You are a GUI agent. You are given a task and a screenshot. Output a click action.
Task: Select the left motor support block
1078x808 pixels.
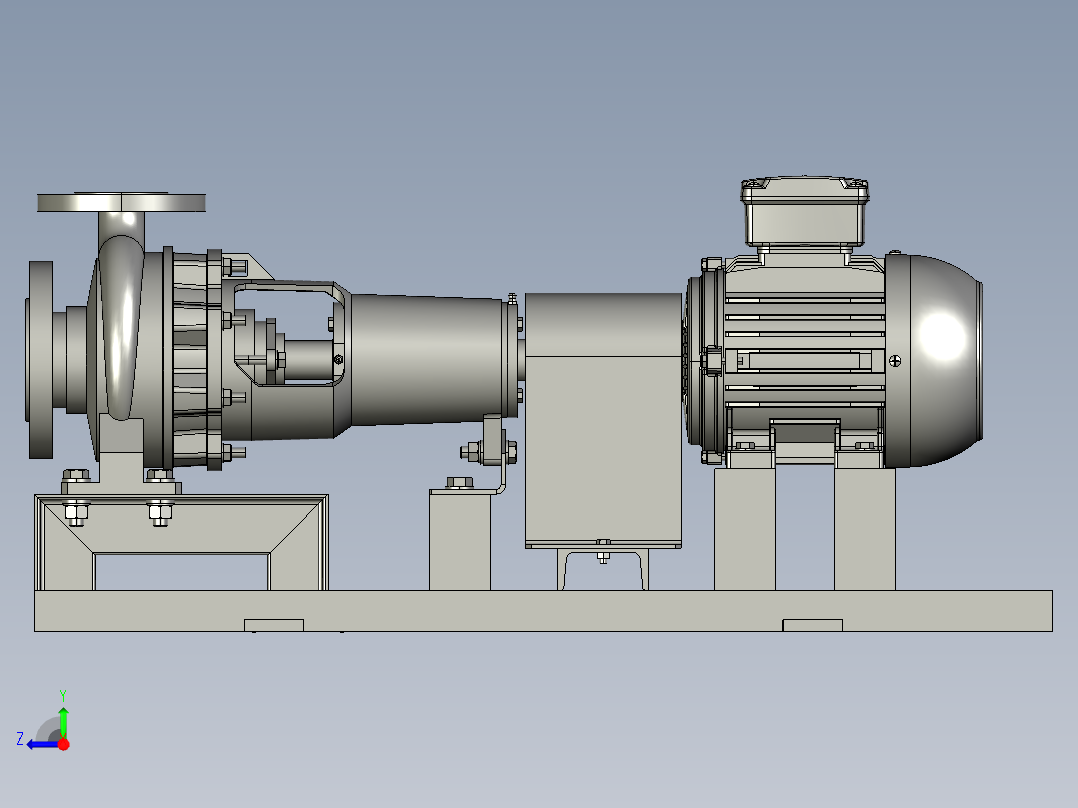745,529
